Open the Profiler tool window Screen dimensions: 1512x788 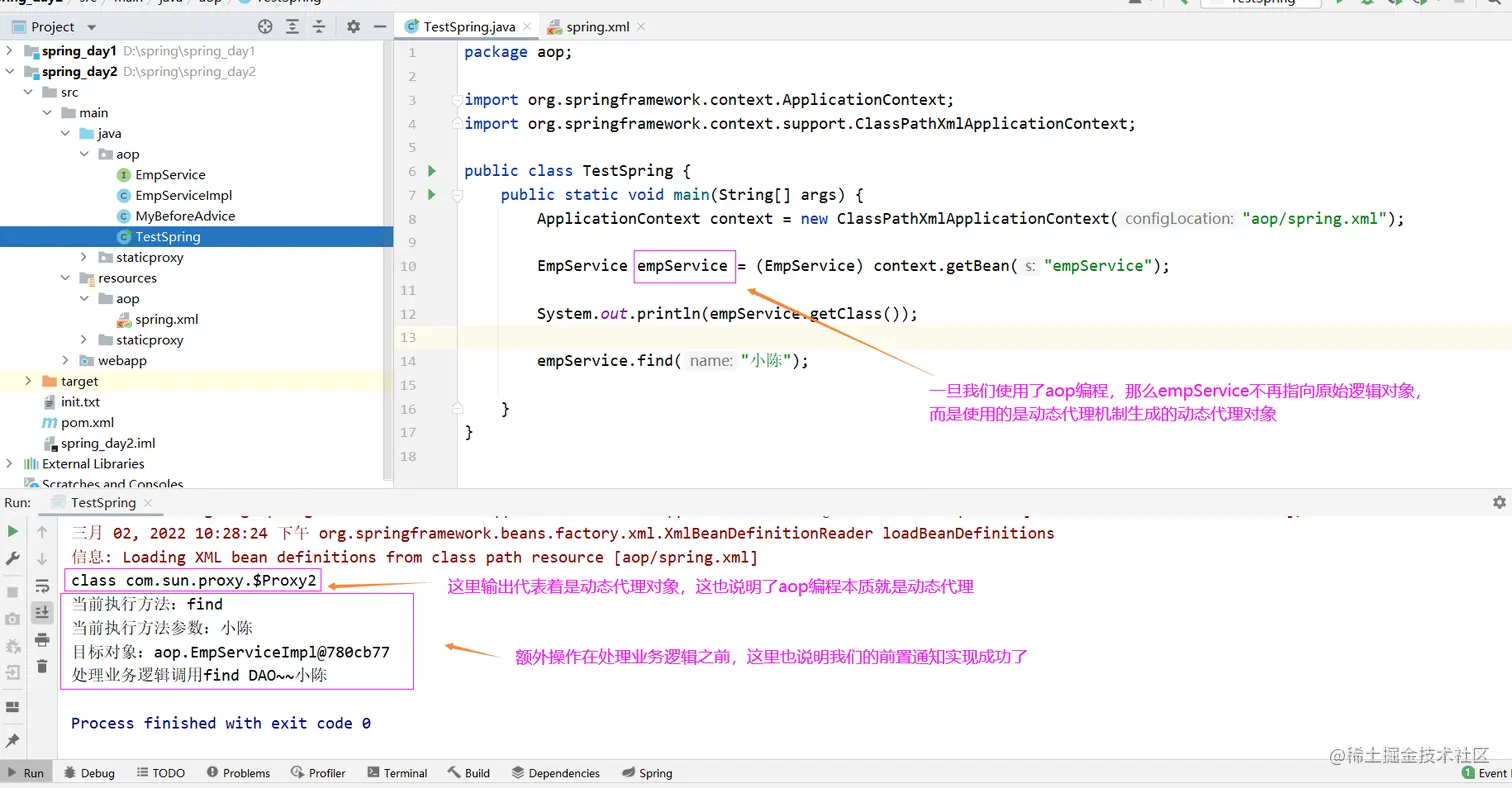(318, 773)
